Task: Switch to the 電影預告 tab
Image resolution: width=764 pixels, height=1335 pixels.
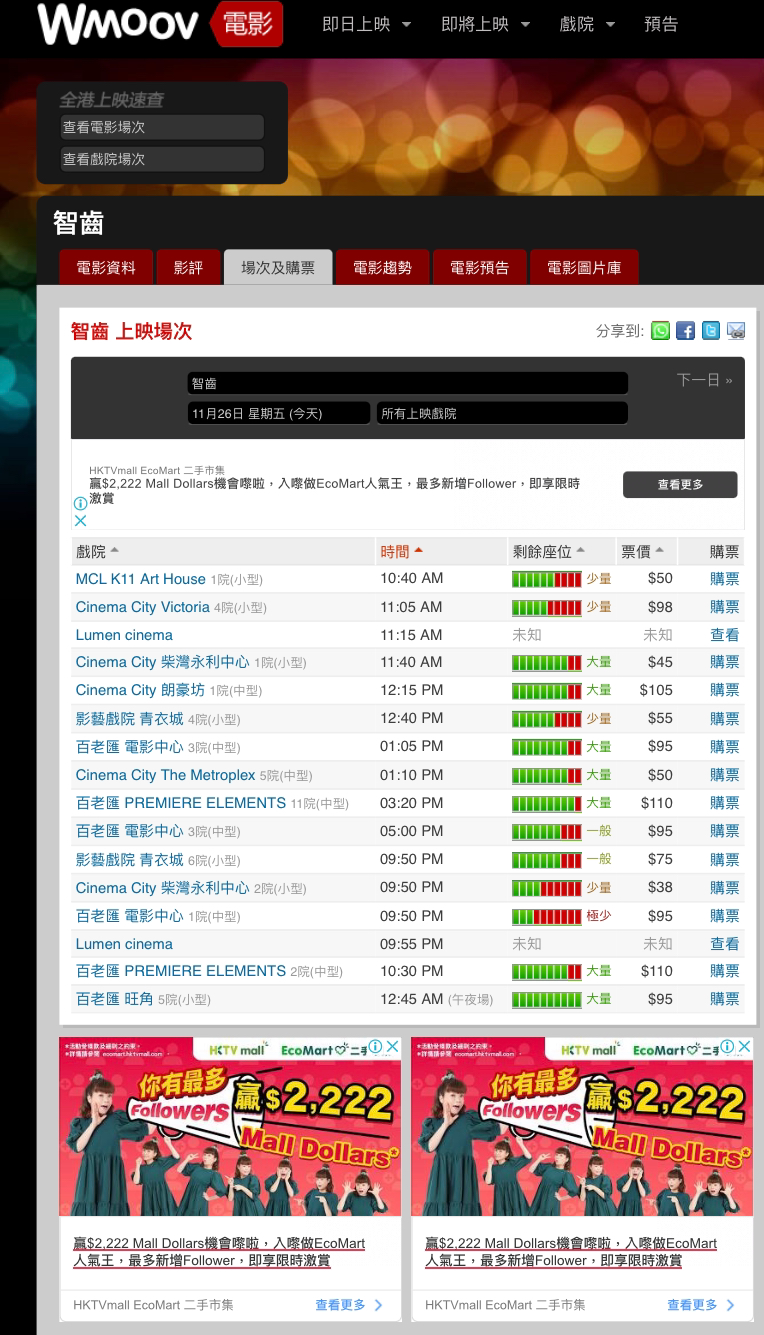Action: (479, 268)
